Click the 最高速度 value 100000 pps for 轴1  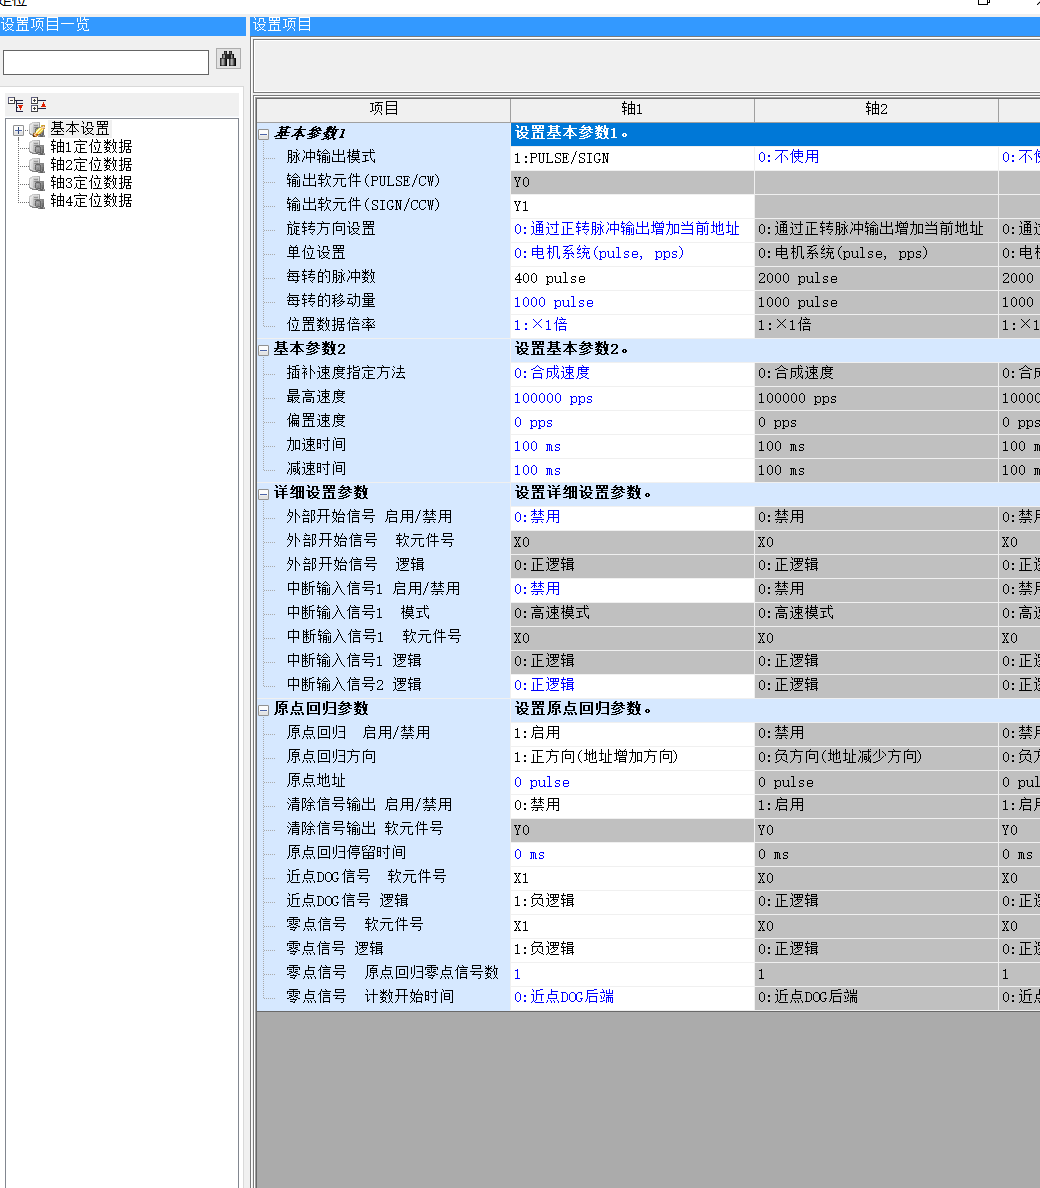point(632,398)
